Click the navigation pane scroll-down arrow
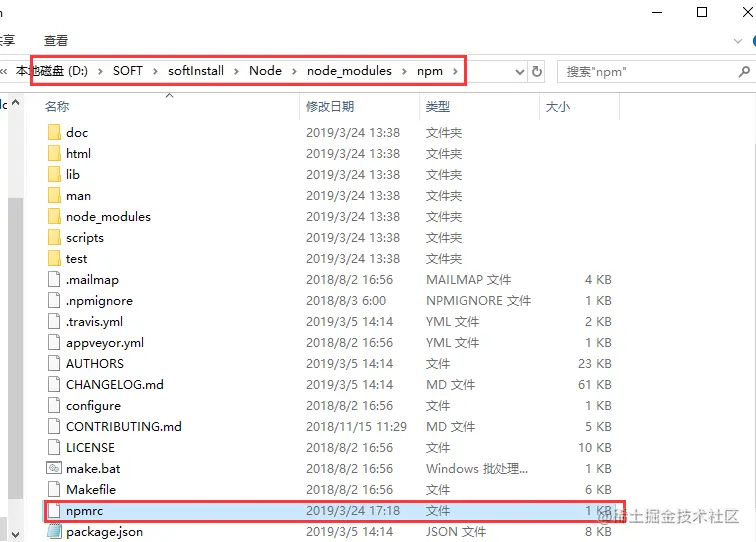Screen dimensions: 756x542 15,534
